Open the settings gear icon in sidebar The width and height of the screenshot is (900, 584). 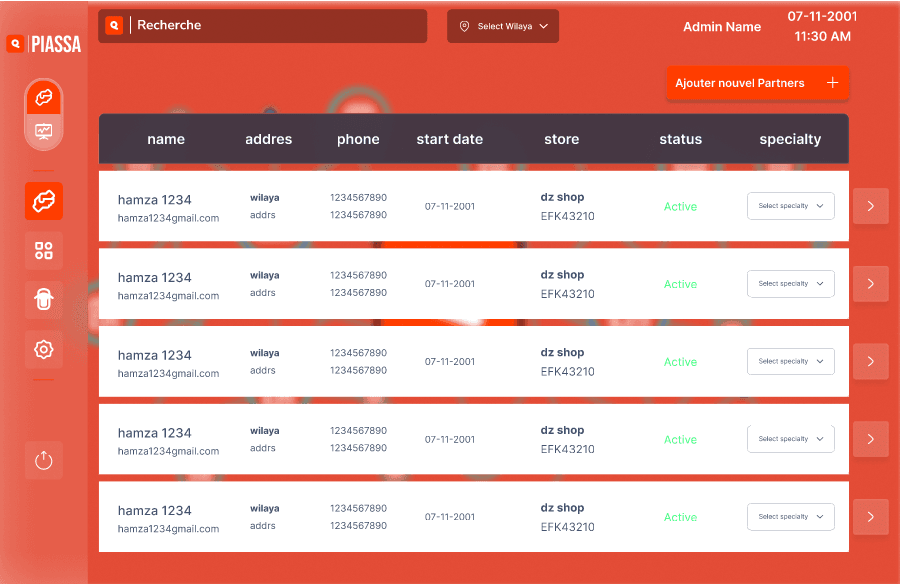44,349
